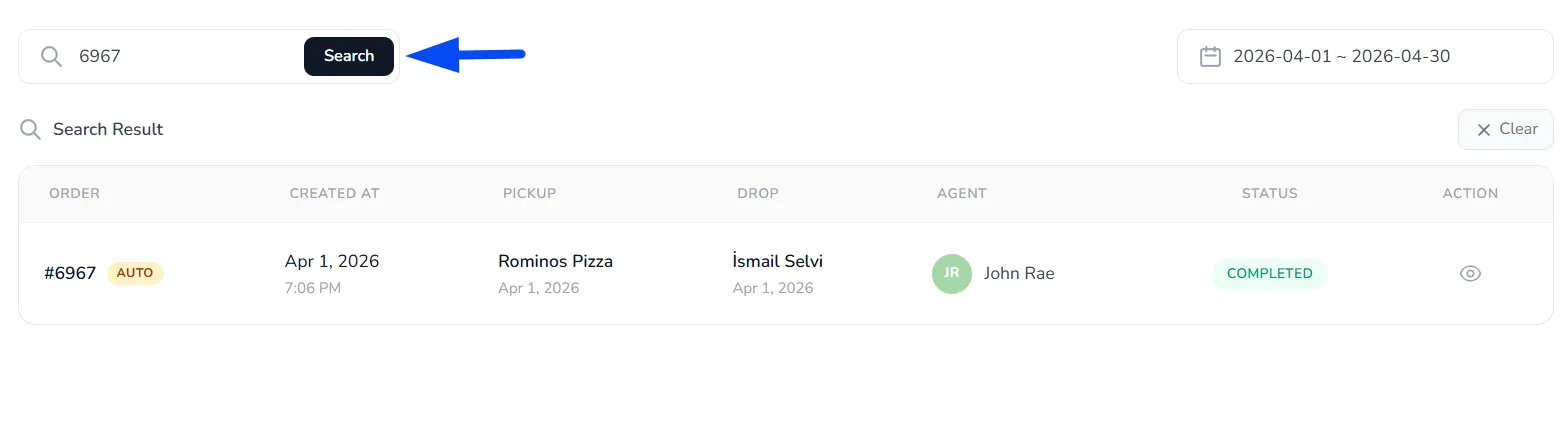The image size is (1568, 434).
Task: Open the date range picker 2026-04-01 ~ 2026-04-30
Action: tap(1365, 56)
